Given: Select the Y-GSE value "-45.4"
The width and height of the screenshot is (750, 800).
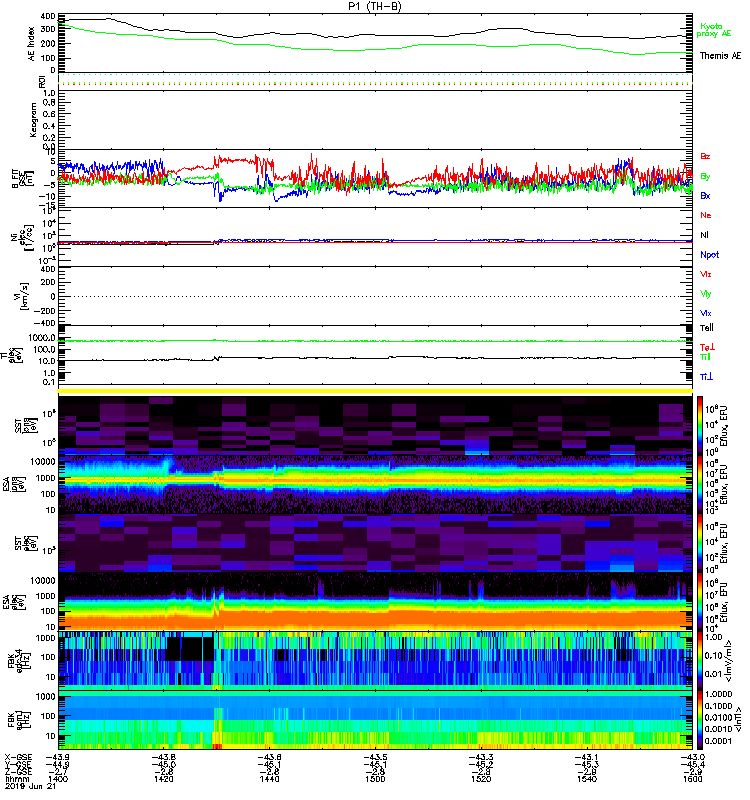Looking at the screenshot, I should click(693, 764).
